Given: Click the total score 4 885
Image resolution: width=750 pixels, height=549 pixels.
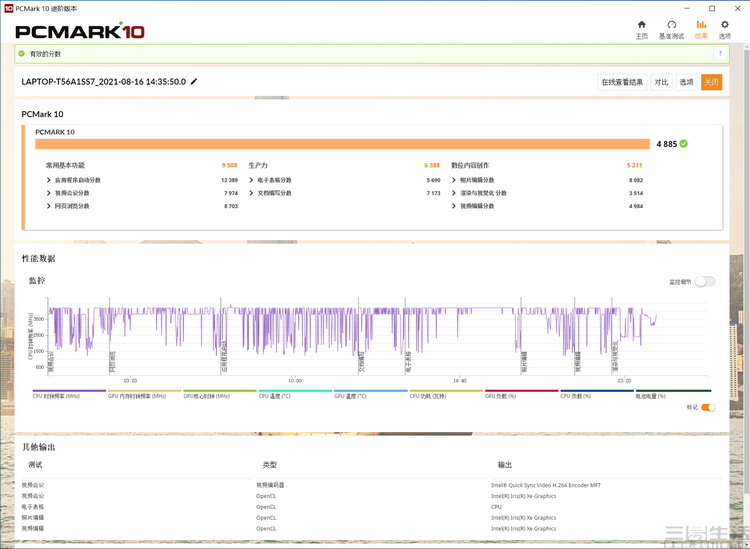Looking at the screenshot, I should click(667, 144).
